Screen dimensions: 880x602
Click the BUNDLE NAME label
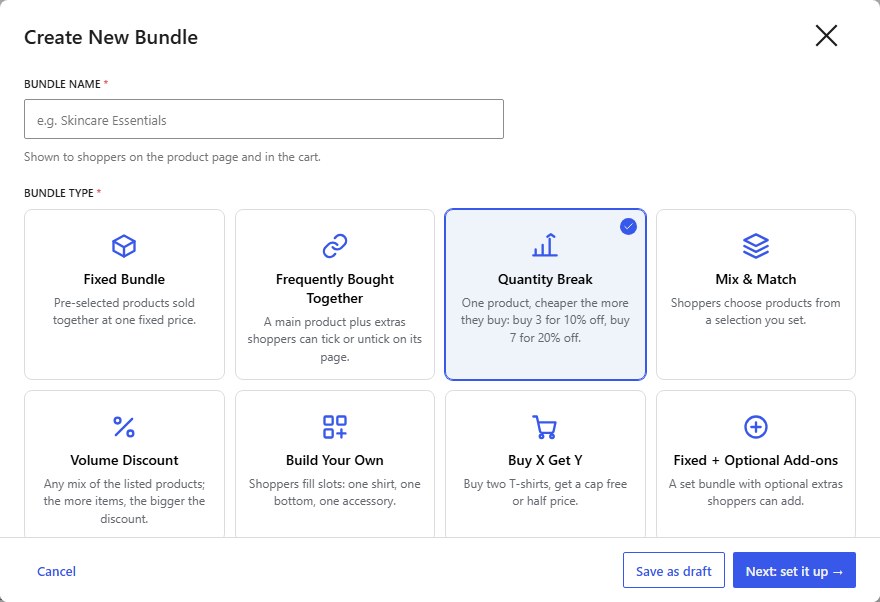coord(62,84)
